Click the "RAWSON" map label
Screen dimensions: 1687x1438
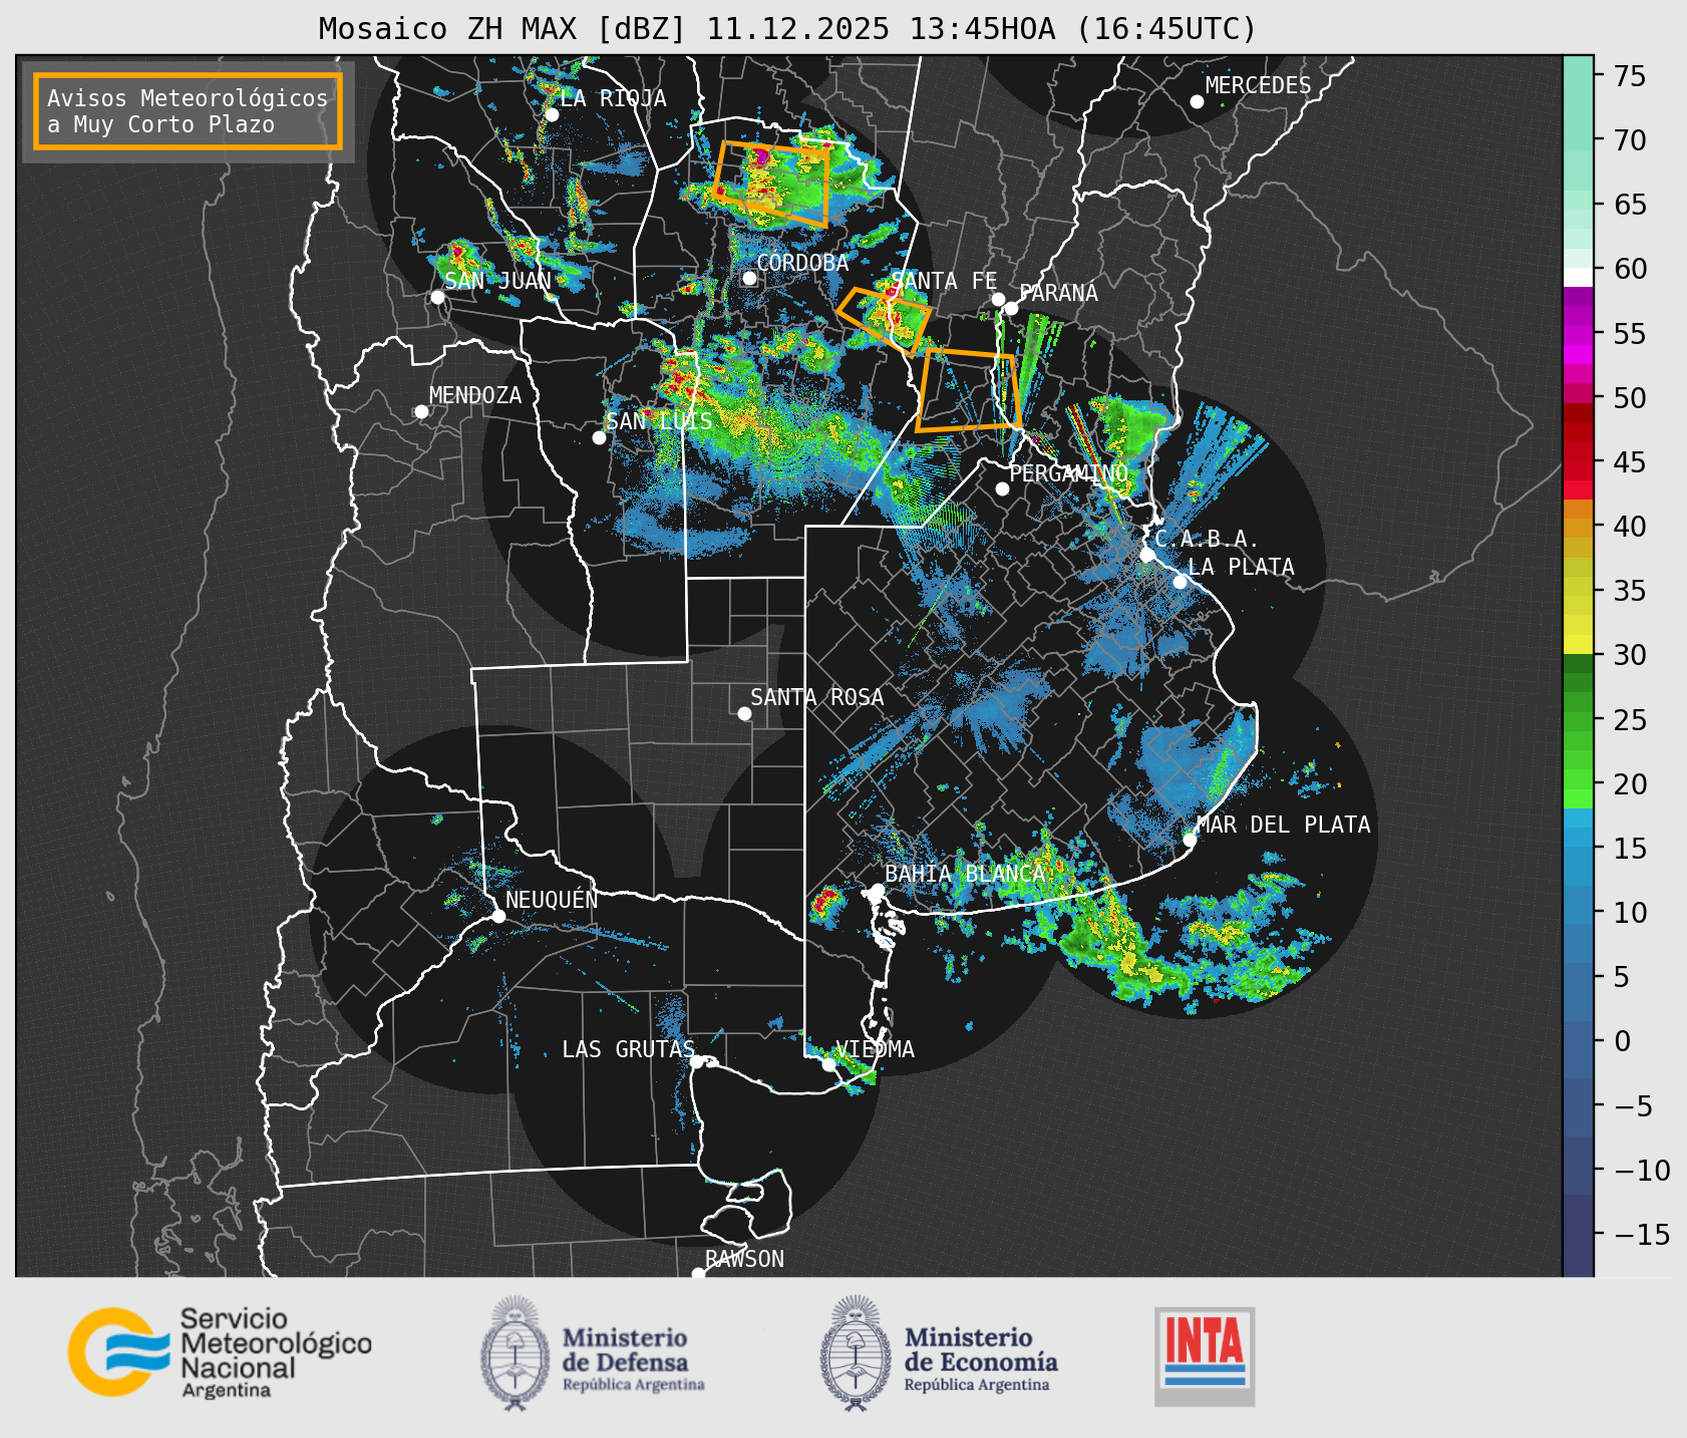(745, 1259)
